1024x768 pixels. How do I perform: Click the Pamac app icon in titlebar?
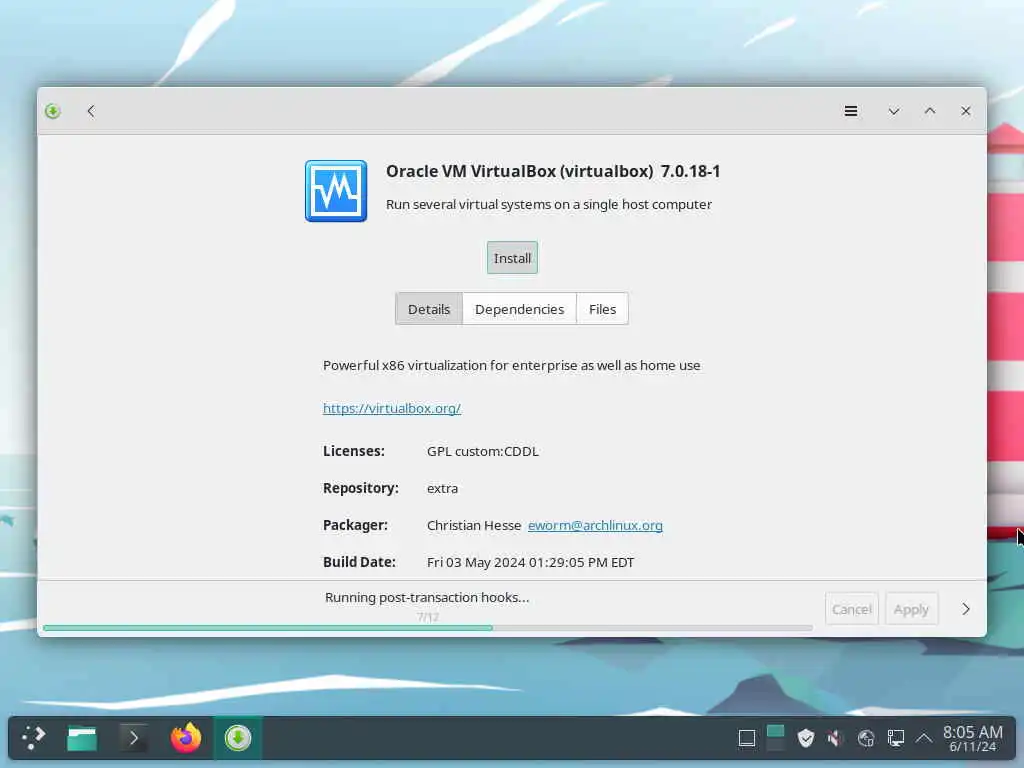click(x=53, y=111)
